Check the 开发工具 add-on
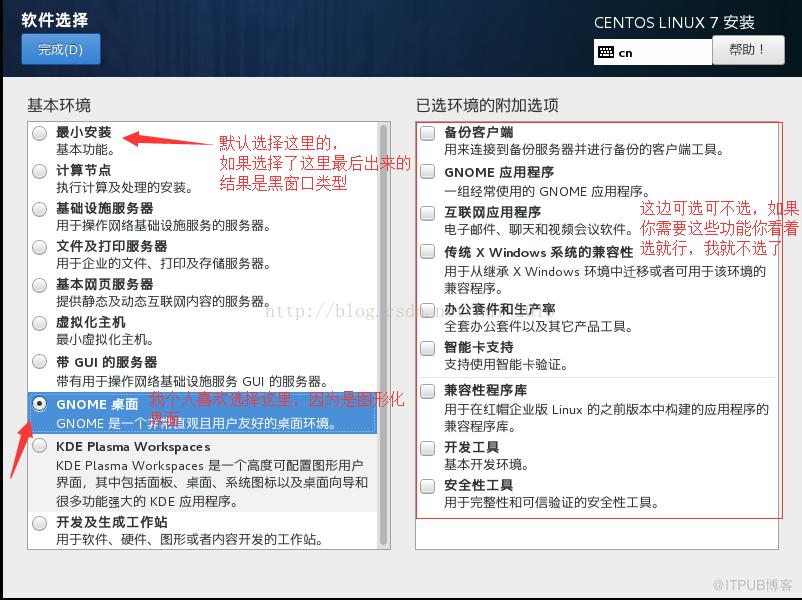802x600 pixels. [x=428, y=448]
